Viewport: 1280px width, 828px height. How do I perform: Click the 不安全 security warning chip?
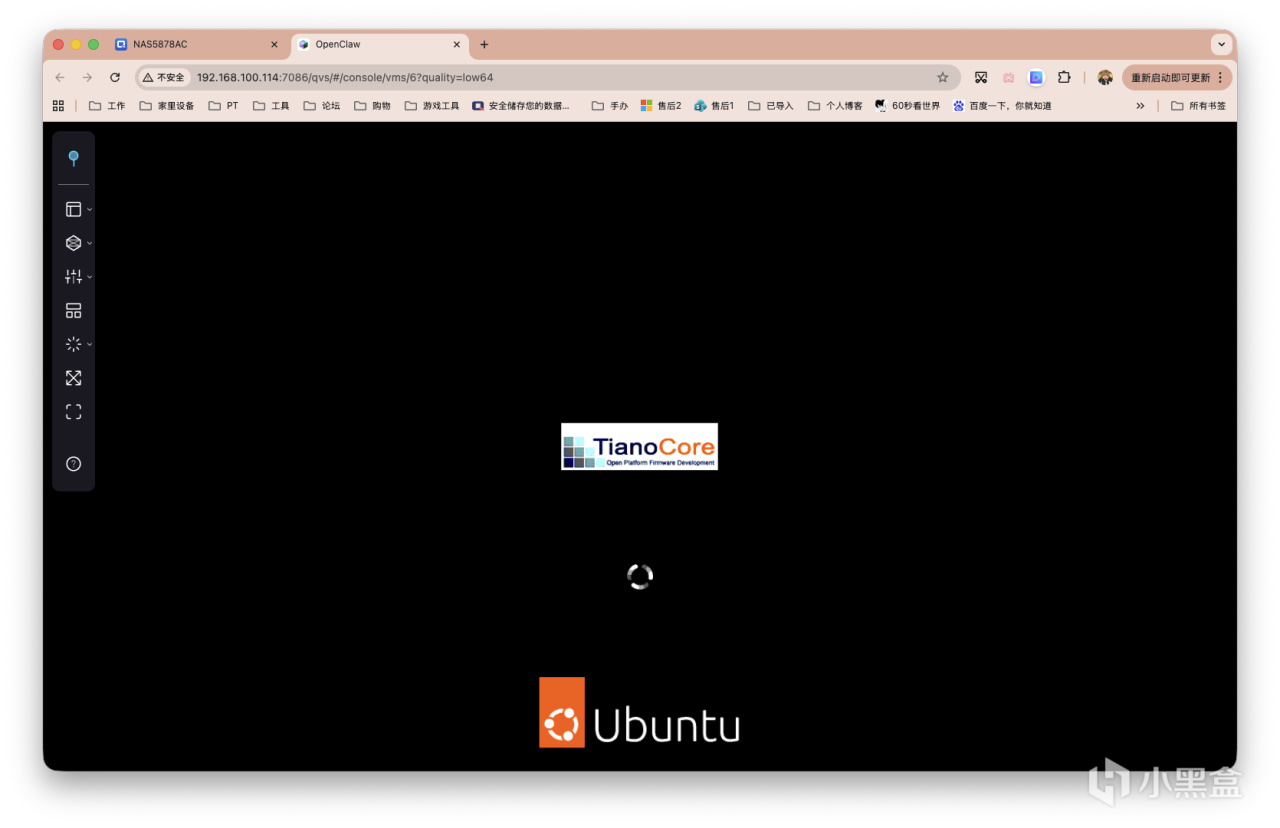click(163, 77)
